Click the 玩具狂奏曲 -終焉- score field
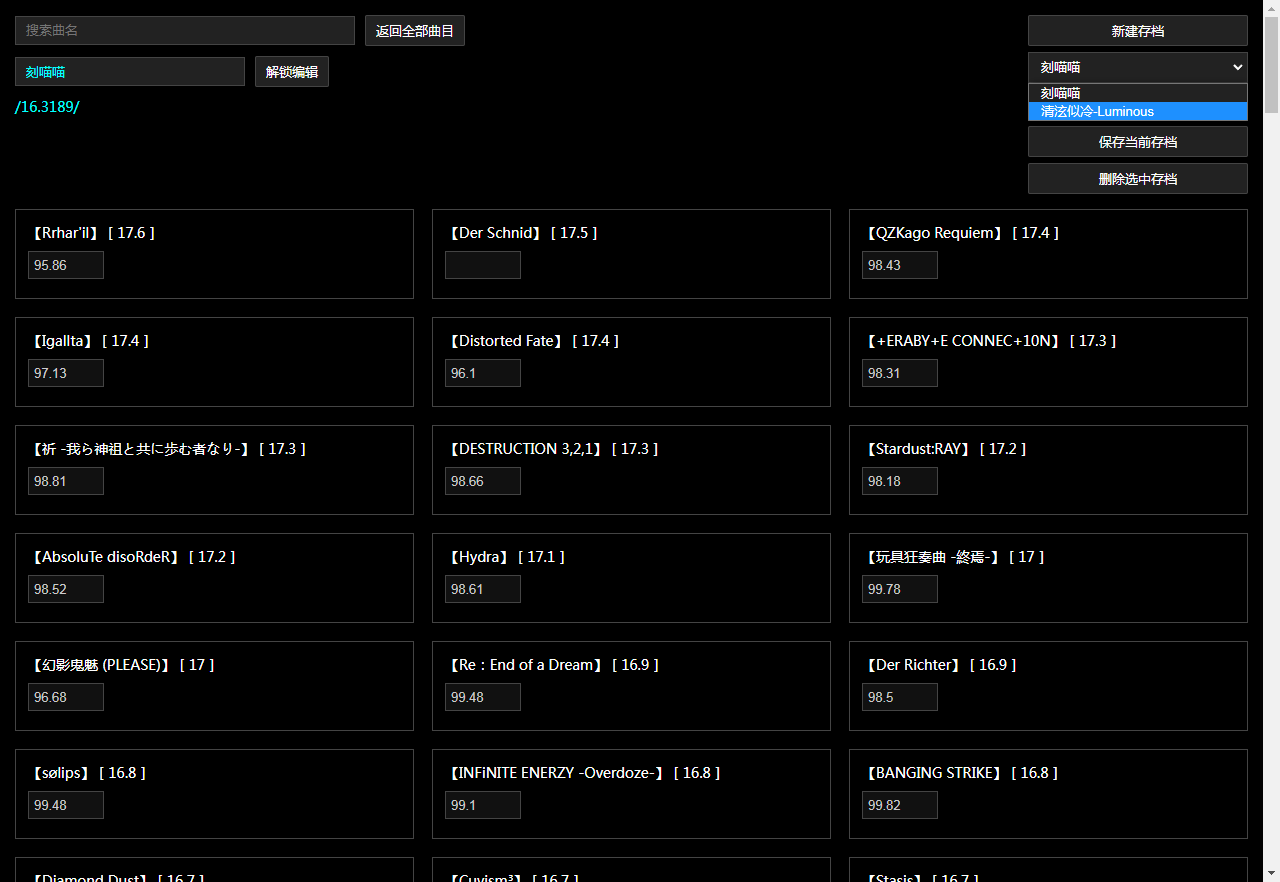This screenshot has height=882, width=1280. click(x=900, y=589)
